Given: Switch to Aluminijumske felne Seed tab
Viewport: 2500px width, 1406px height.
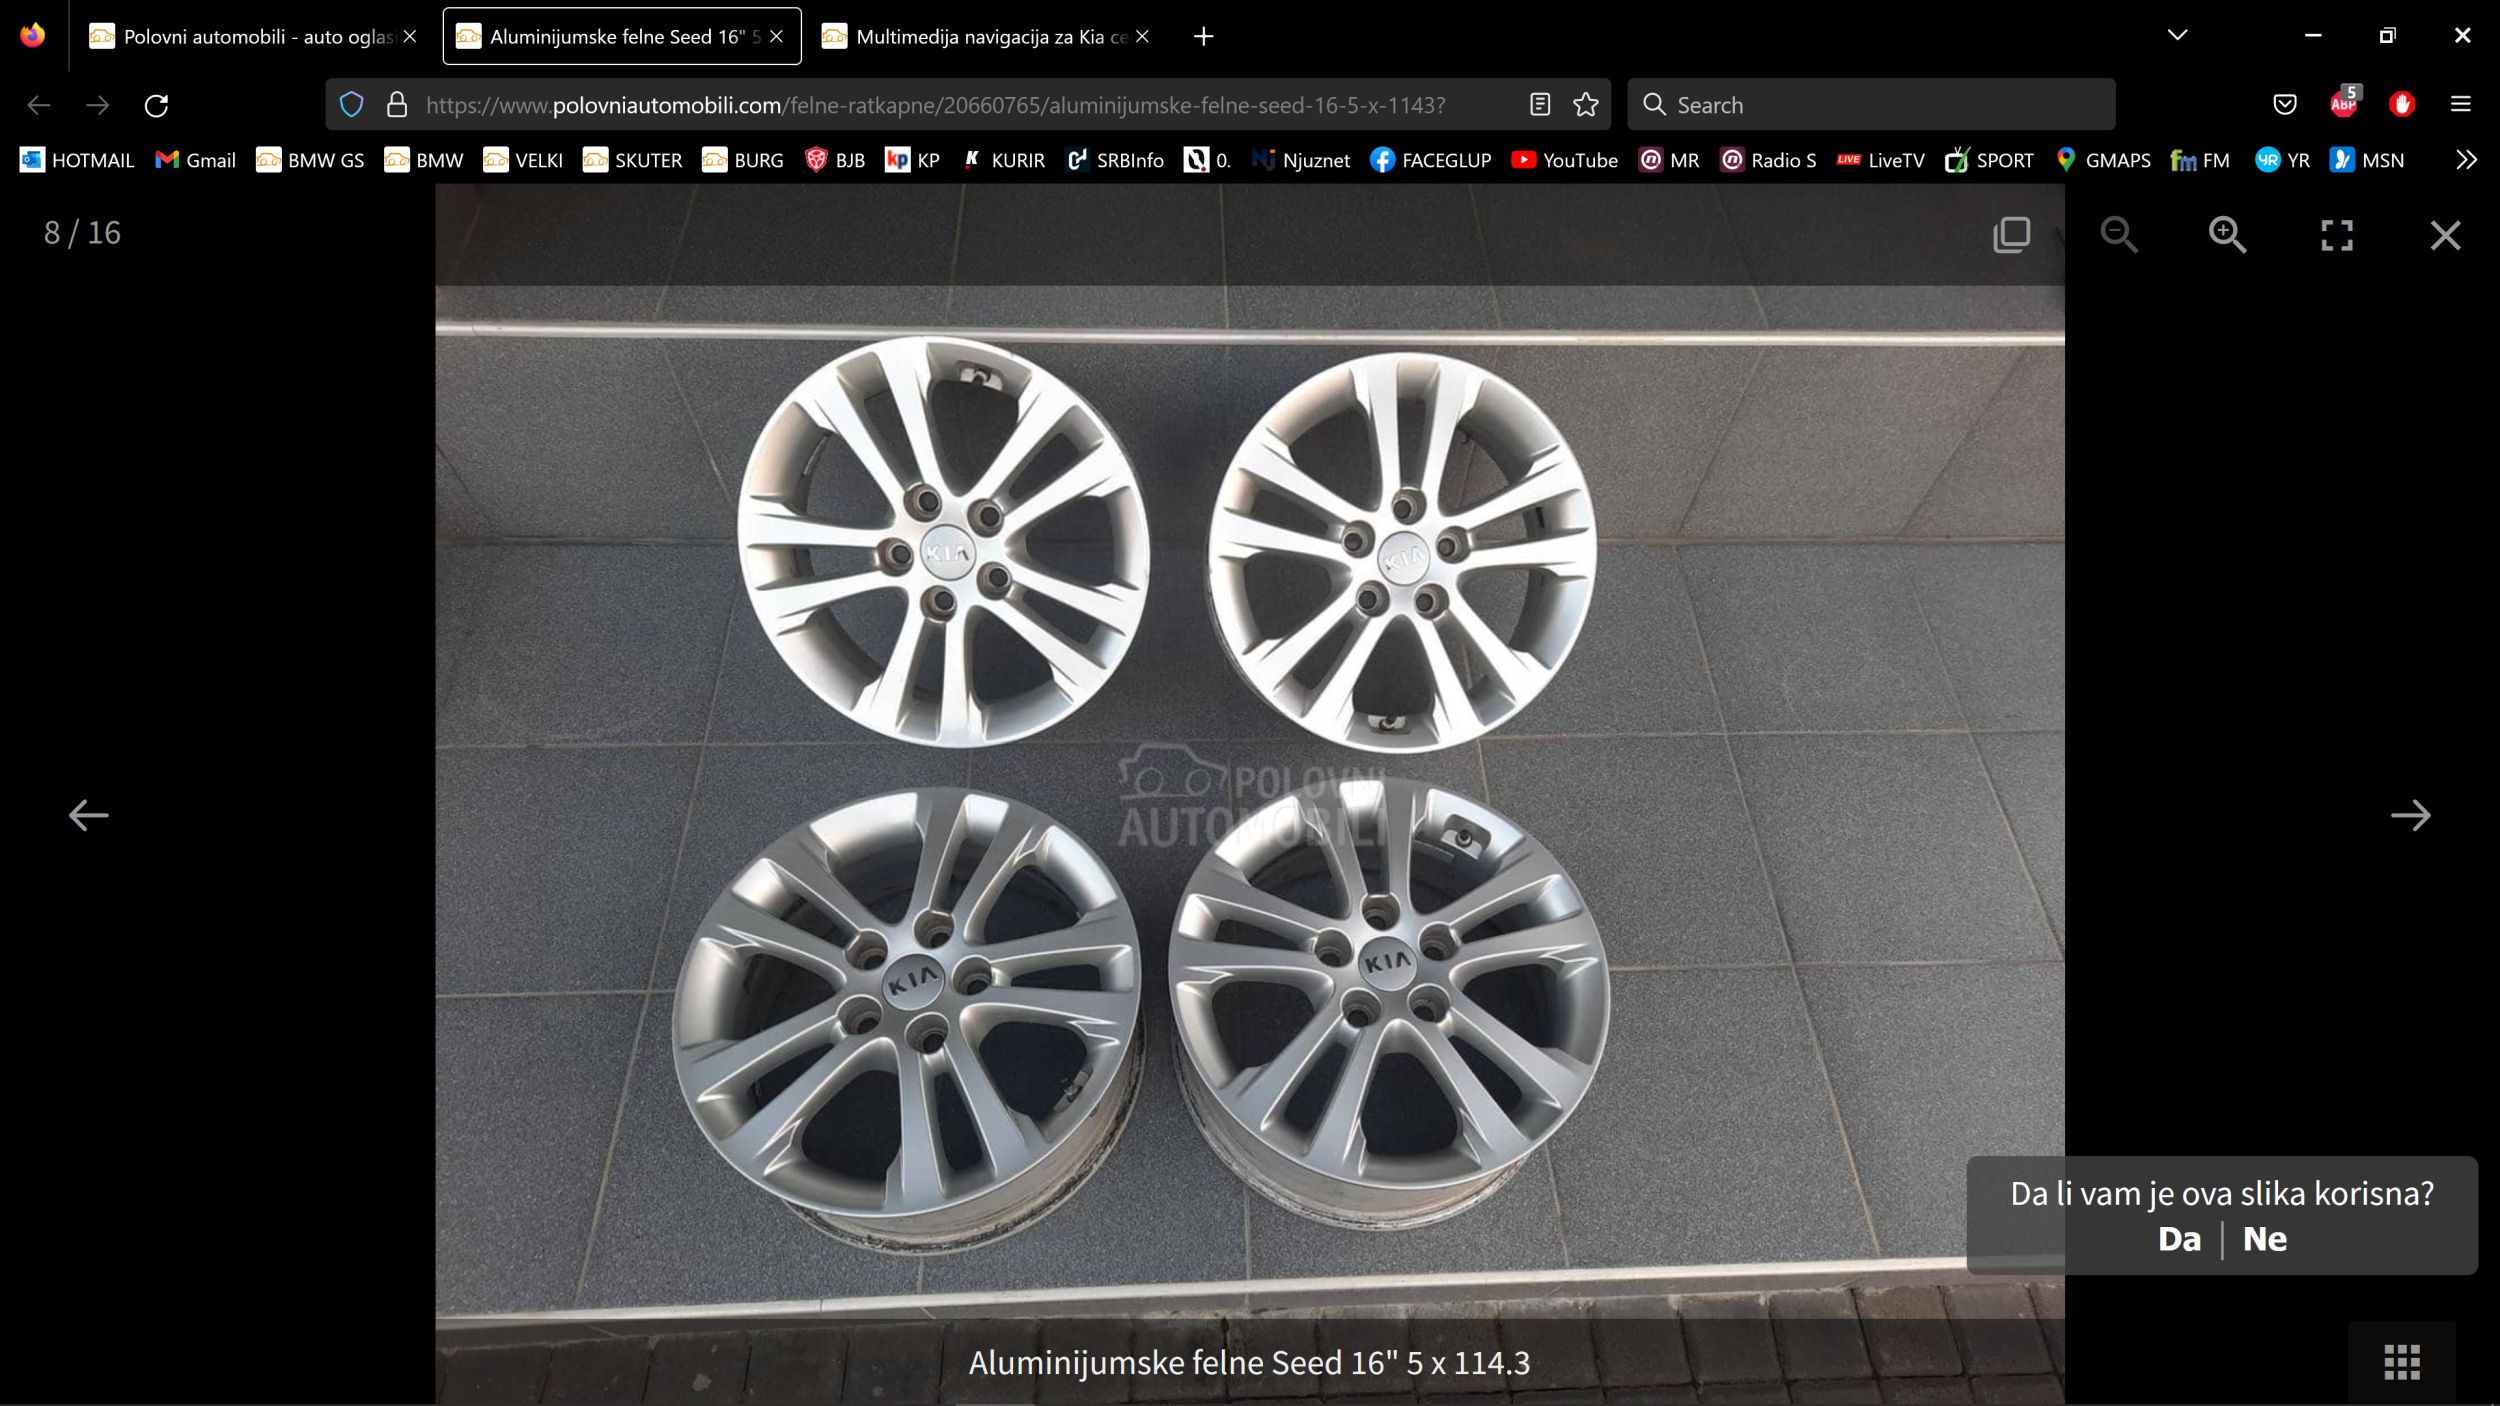Looking at the screenshot, I should click(x=622, y=36).
